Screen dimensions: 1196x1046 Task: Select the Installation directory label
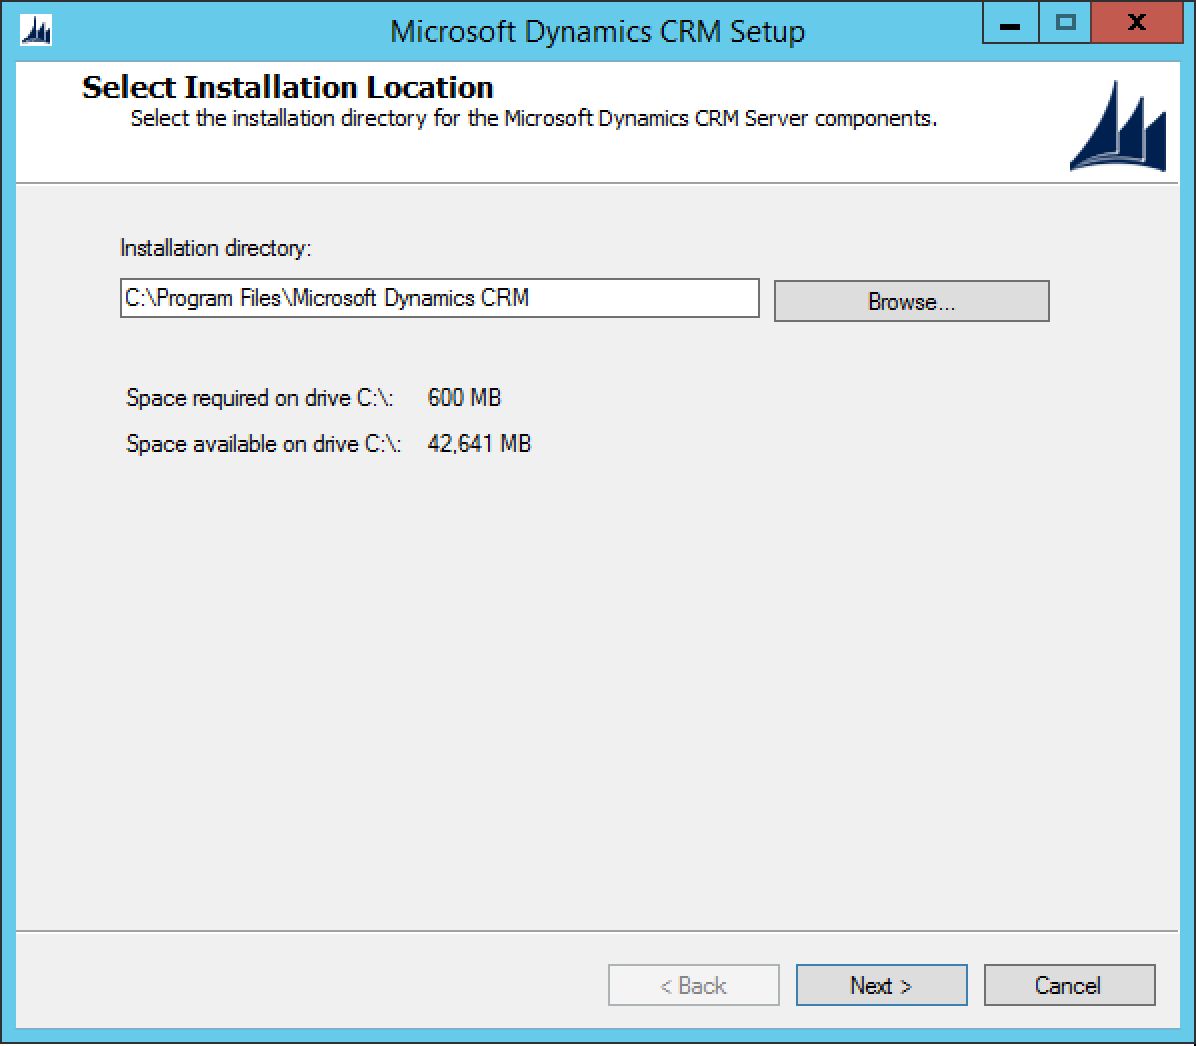216,248
